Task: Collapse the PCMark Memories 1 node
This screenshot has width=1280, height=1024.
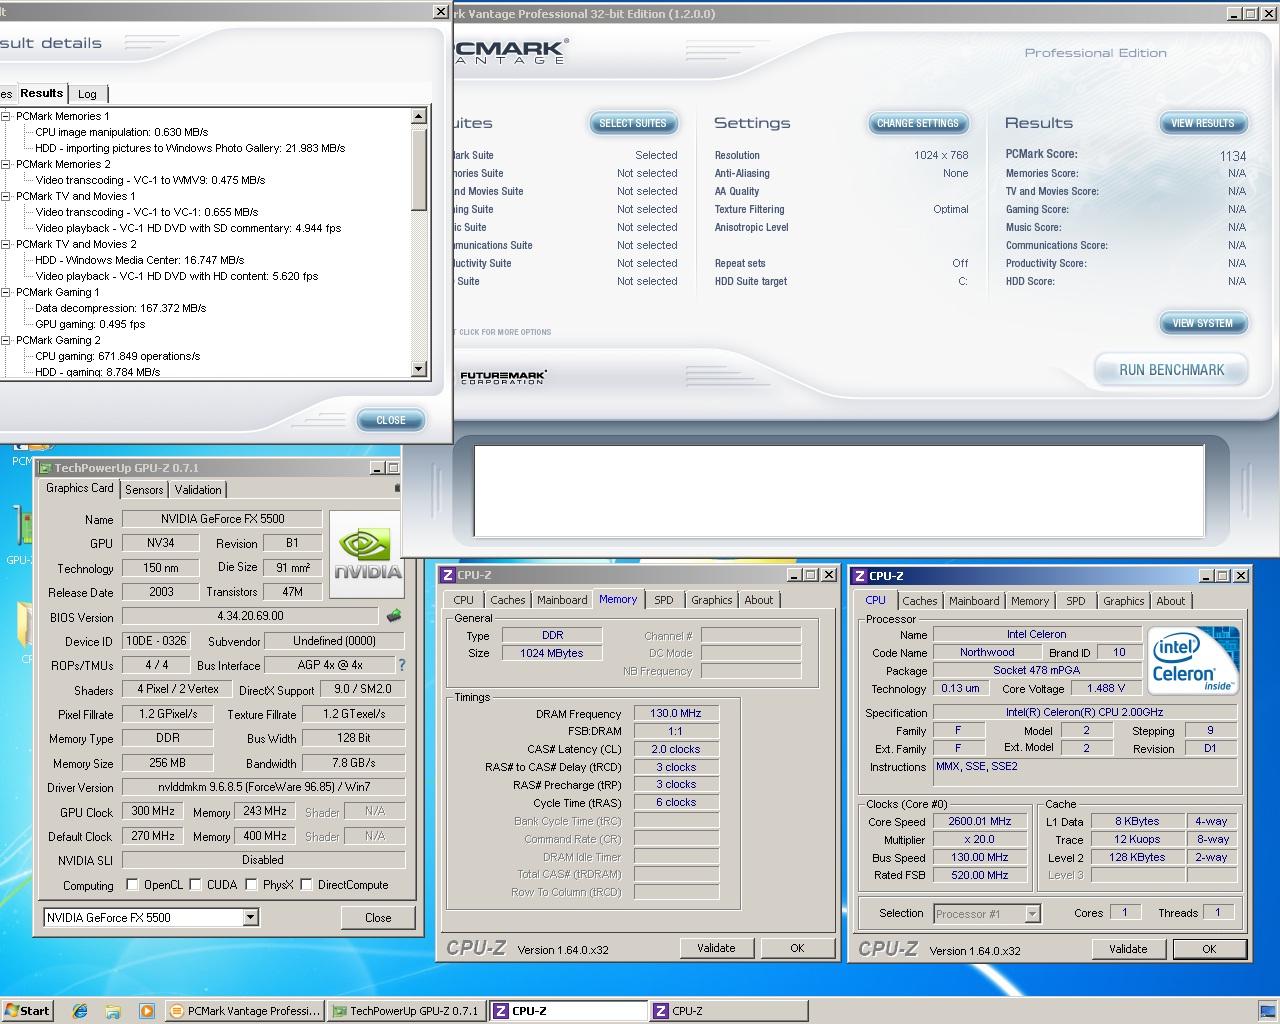Action: 6,116
